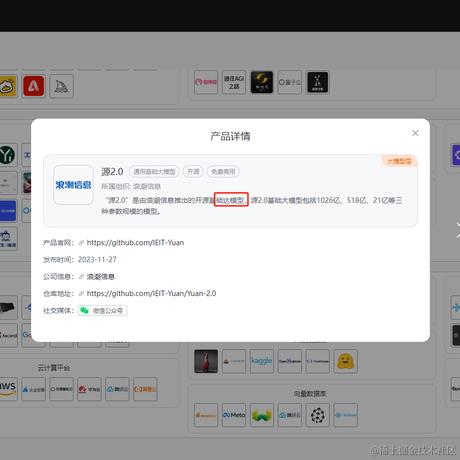Click the dotted sphere logo under 向量数据库
This screenshot has width=460, height=460.
(318, 415)
